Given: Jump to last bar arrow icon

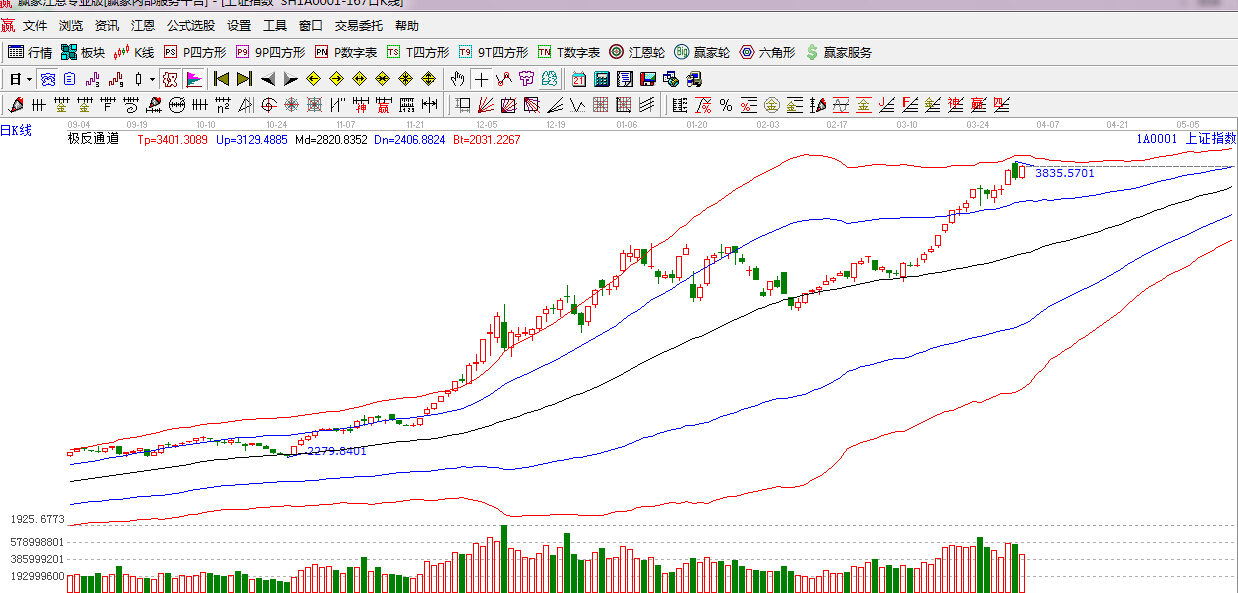Looking at the screenshot, I should click(x=244, y=79).
